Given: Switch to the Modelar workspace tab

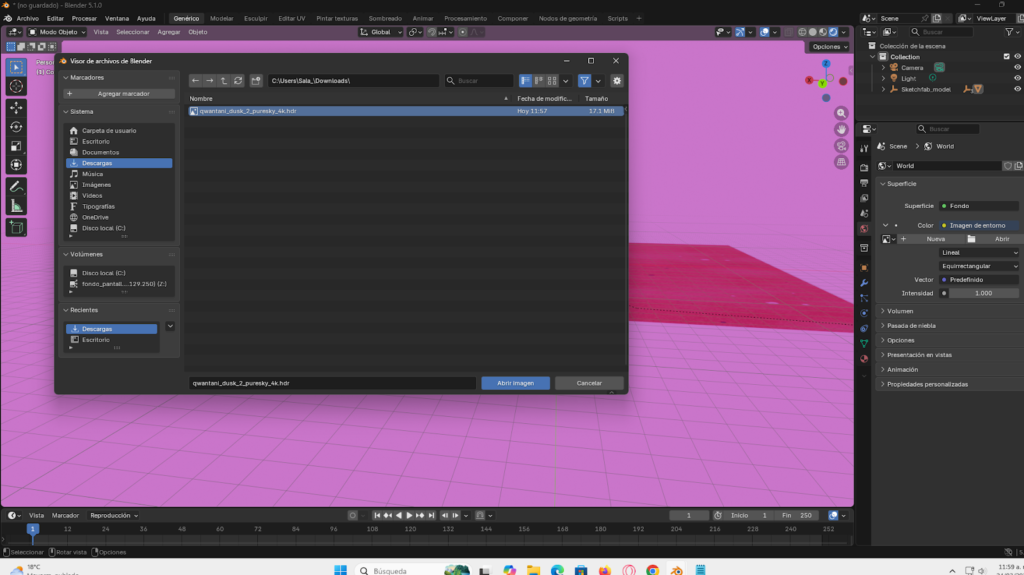Looking at the screenshot, I should [x=221, y=18].
